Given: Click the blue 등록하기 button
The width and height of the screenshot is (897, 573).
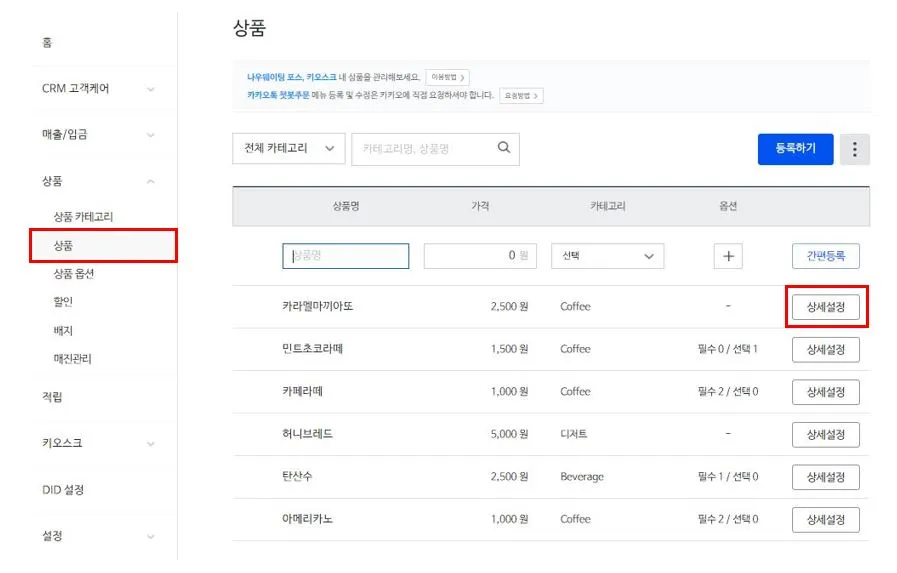Looking at the screenshot, I should [795, 149].
